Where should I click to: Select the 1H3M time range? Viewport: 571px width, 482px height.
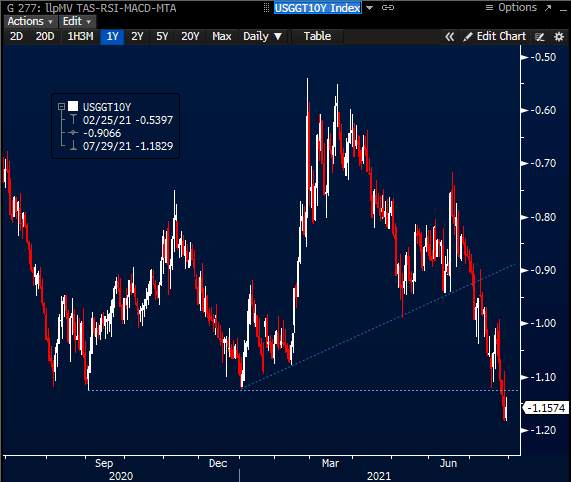(80, 36)
